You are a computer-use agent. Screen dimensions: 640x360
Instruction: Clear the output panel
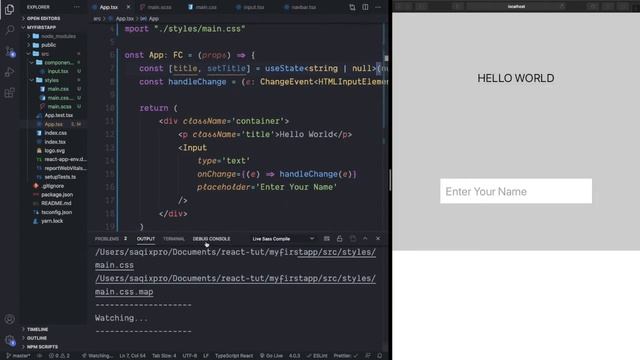tap(327, 239)
